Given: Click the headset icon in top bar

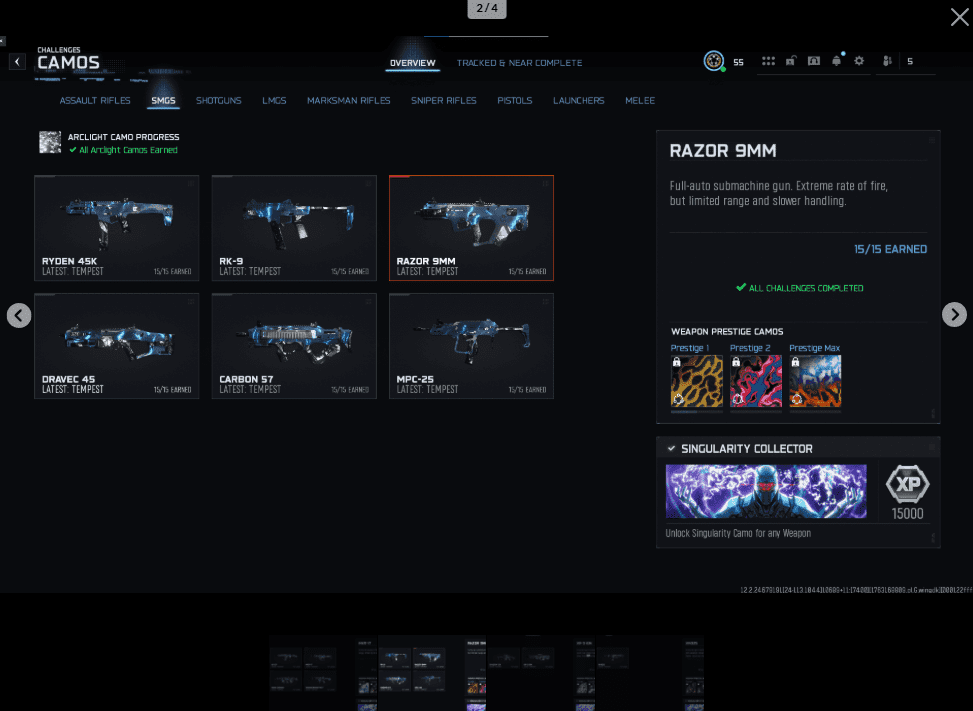Looking at the screenshot, I should pos(813,61).
